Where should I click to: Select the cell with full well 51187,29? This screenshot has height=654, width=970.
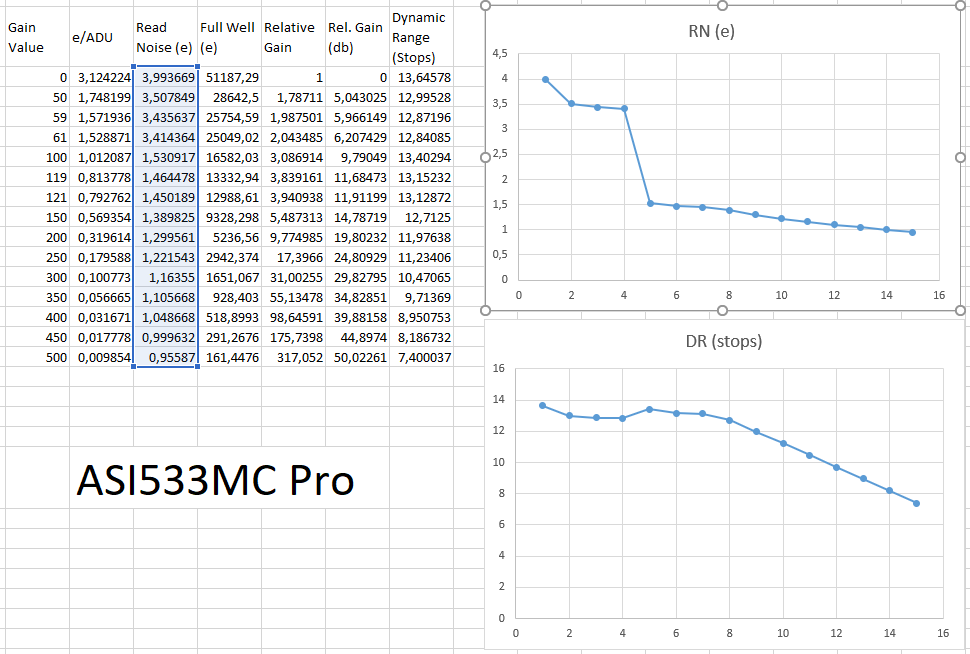229,77
